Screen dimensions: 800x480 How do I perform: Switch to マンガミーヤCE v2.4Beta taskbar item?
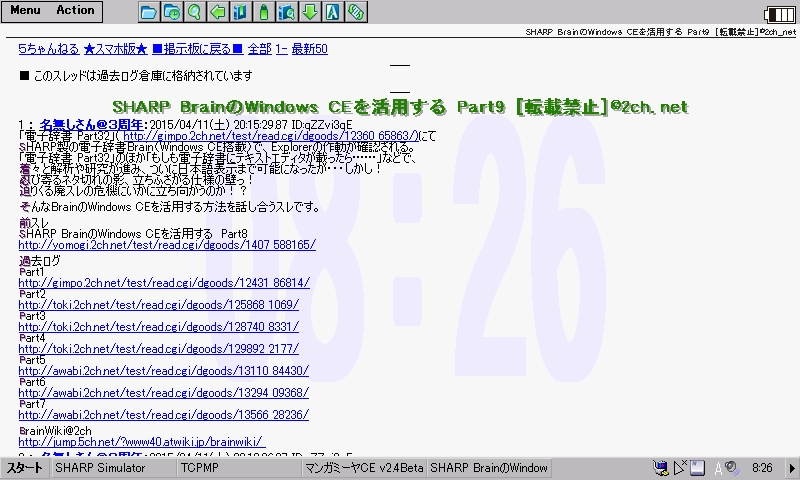point(364,468)
